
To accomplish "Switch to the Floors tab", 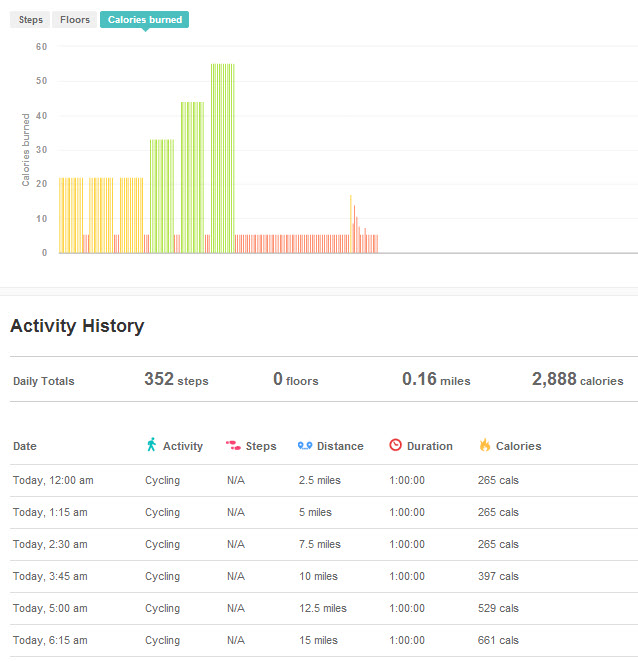I will pyautogui.click(x=75, y=20).
